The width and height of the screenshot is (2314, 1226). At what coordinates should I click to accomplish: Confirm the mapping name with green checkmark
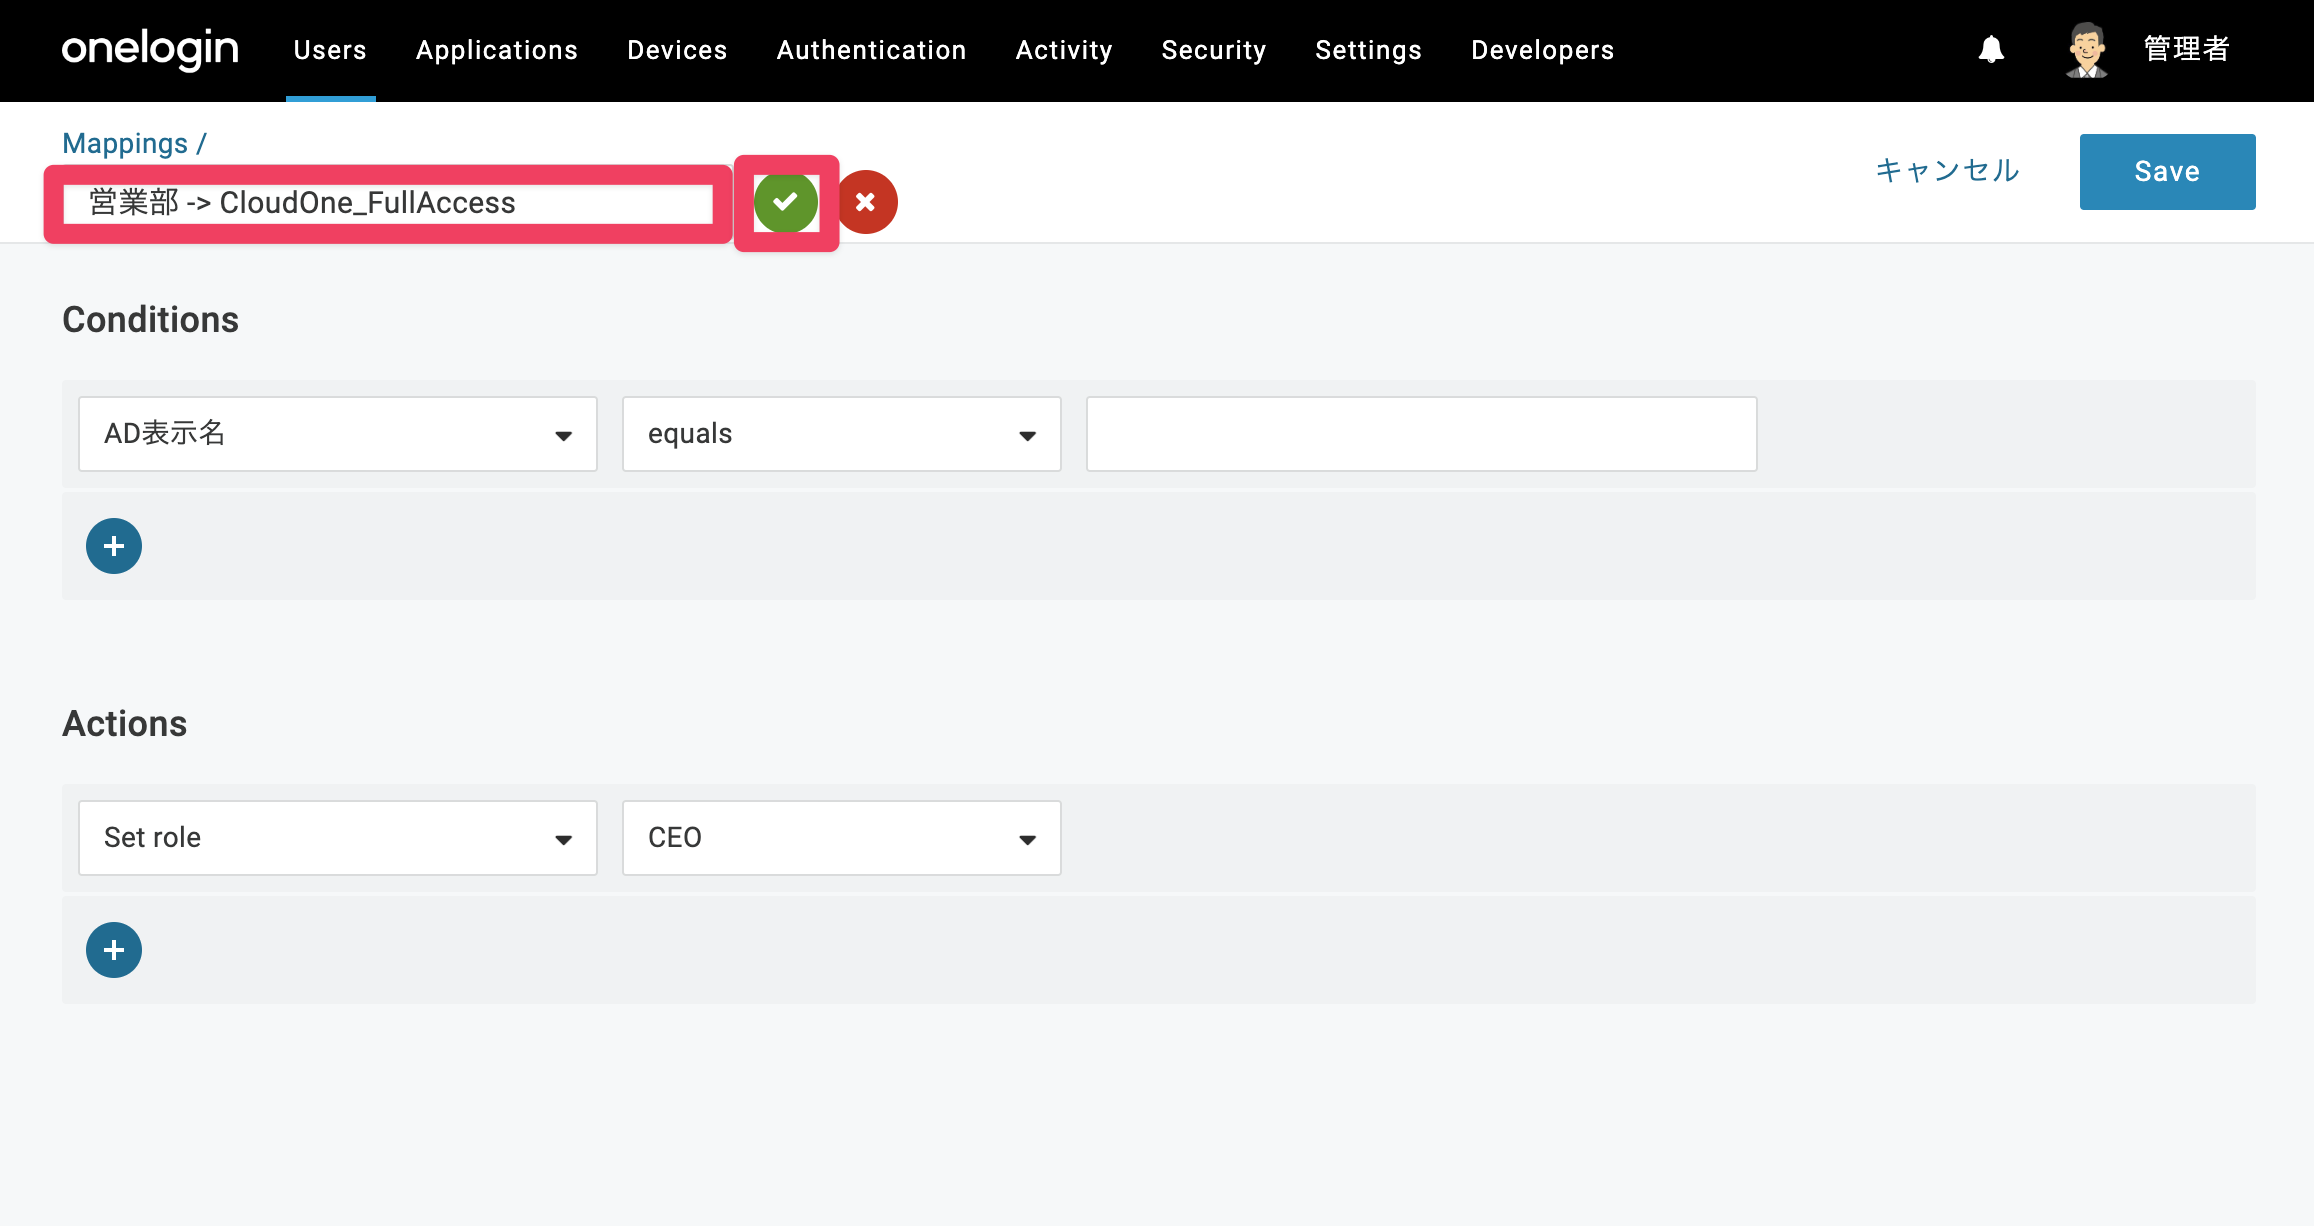(786, 203)
